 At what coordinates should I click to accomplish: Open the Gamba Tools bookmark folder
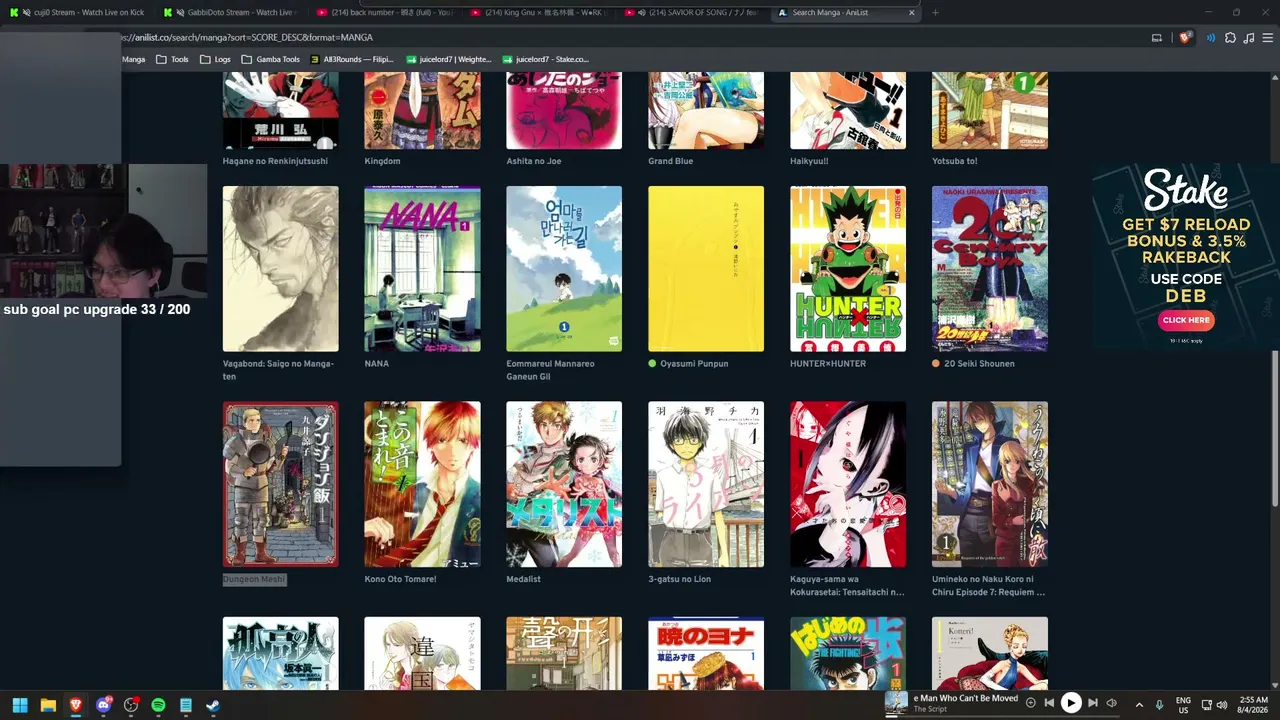pyautogui.click(x=270, y=59)
